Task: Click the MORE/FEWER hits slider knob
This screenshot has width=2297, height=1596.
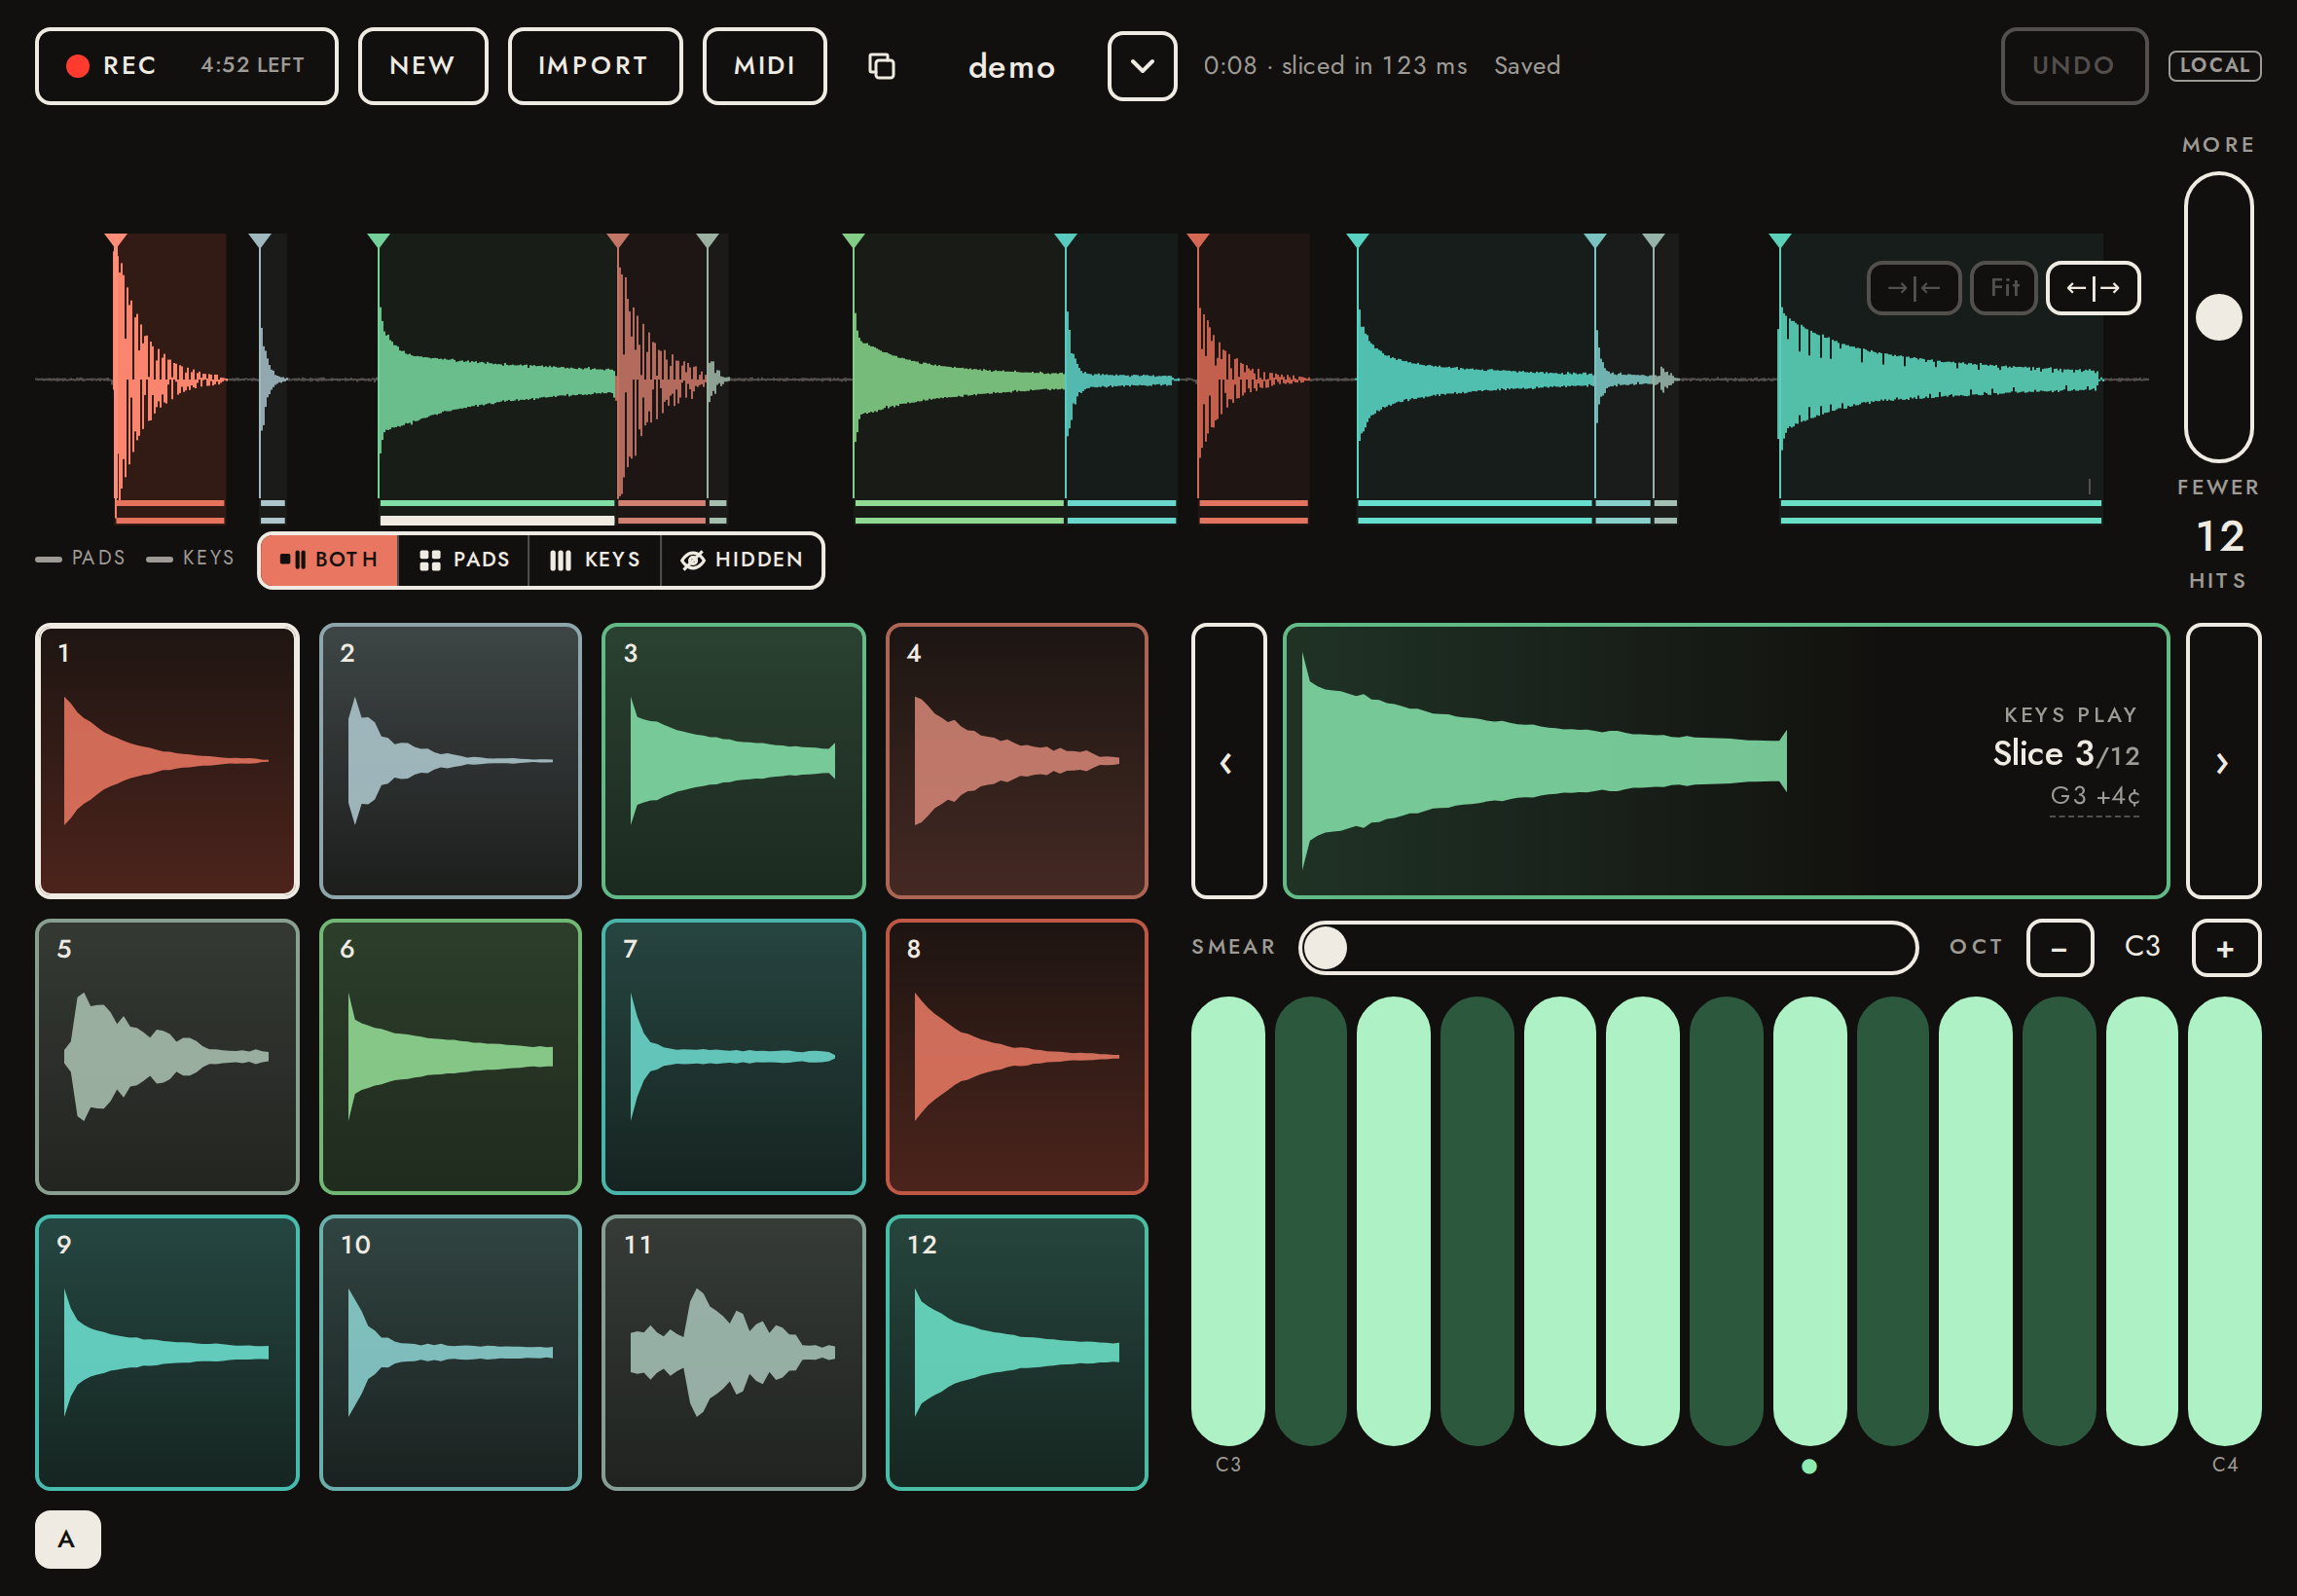Action: coord(2218,317)
